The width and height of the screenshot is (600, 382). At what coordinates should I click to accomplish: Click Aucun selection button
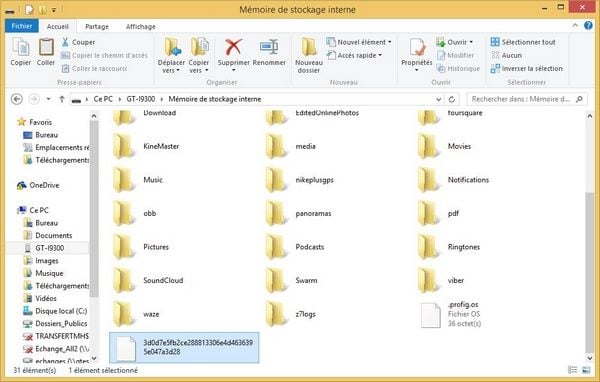[506, 55]
